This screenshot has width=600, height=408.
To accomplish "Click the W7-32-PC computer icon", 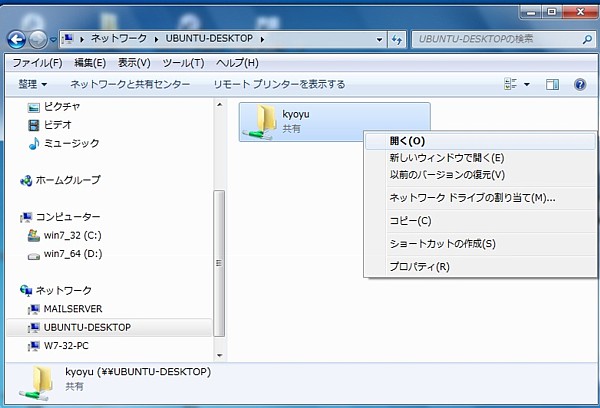I will [x=34, y=346].
